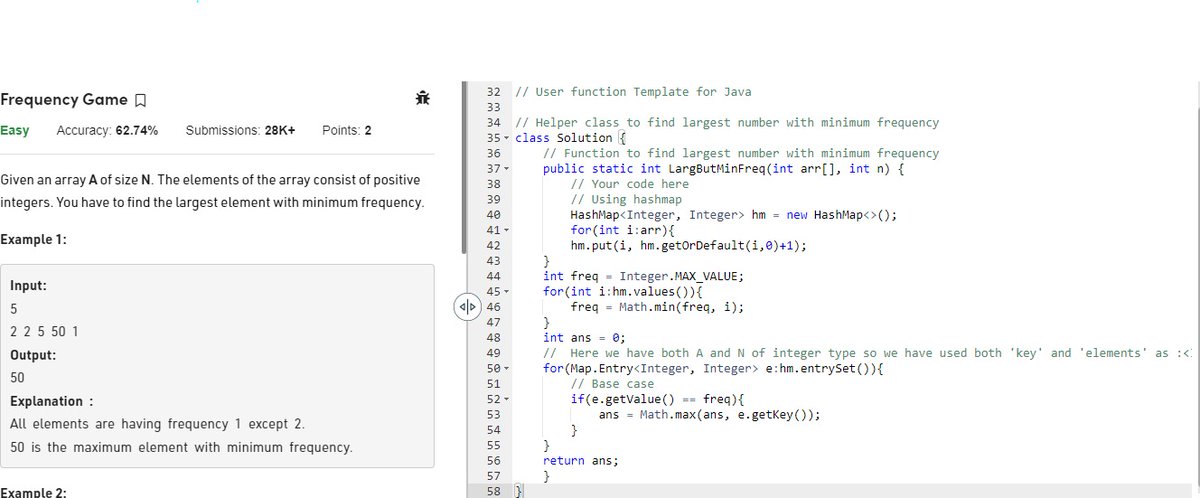
Task: Click the '// Using hashmap' comment
Action: [x=626, y=200]
